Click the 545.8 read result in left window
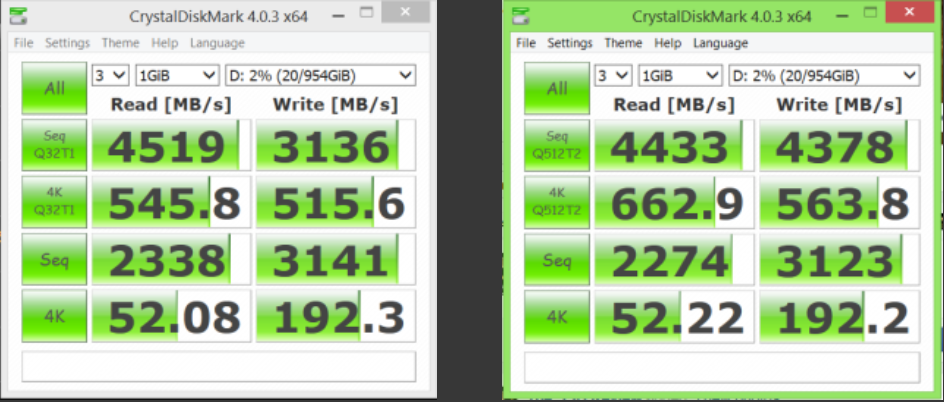This screenshot has height=402, width=944. pyautogui.click(x=171, y=202)
